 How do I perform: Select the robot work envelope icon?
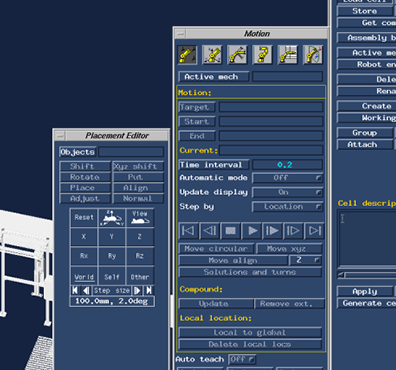(313, 55)
